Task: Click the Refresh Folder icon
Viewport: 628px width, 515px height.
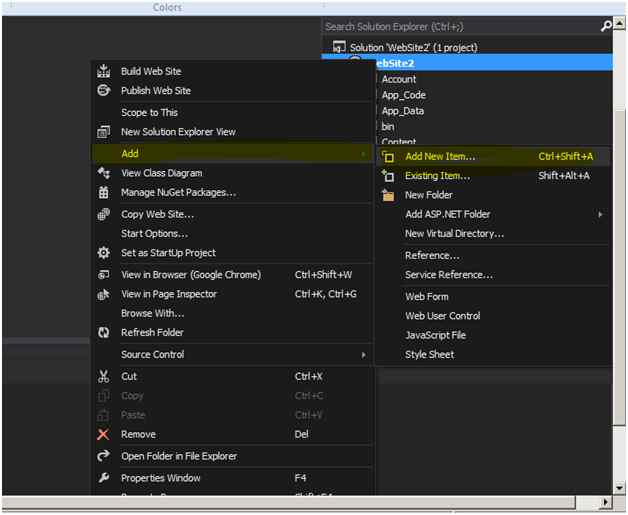Action: click(102, 333)
